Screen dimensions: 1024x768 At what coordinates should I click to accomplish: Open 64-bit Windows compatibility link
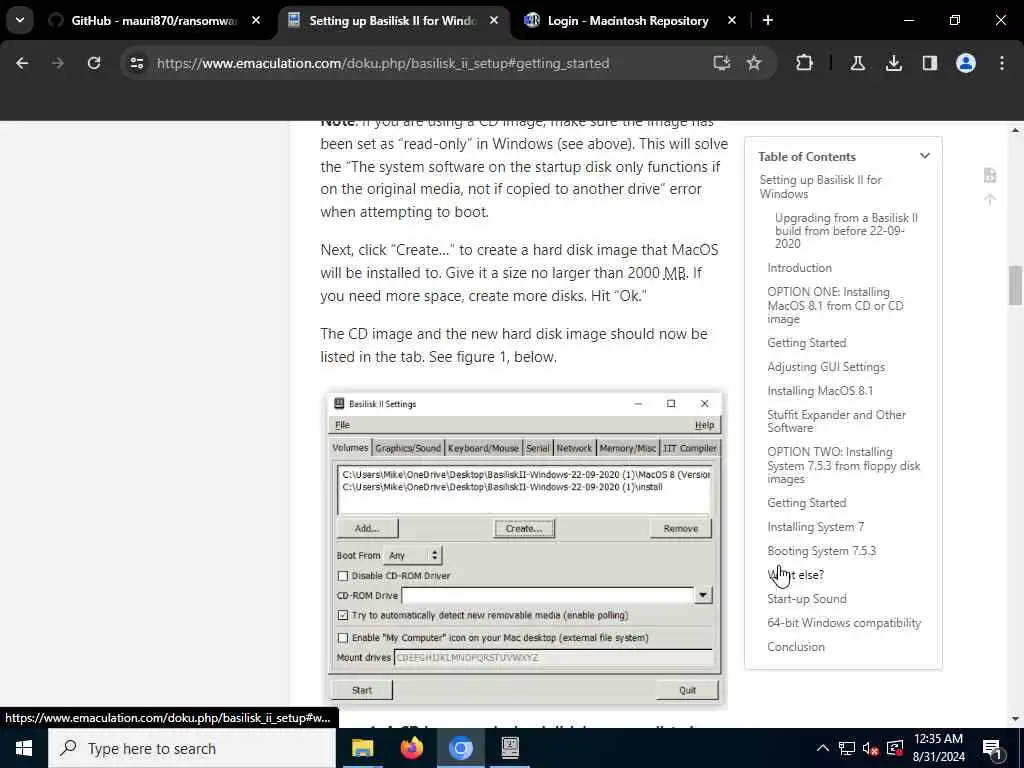[844, 623]
